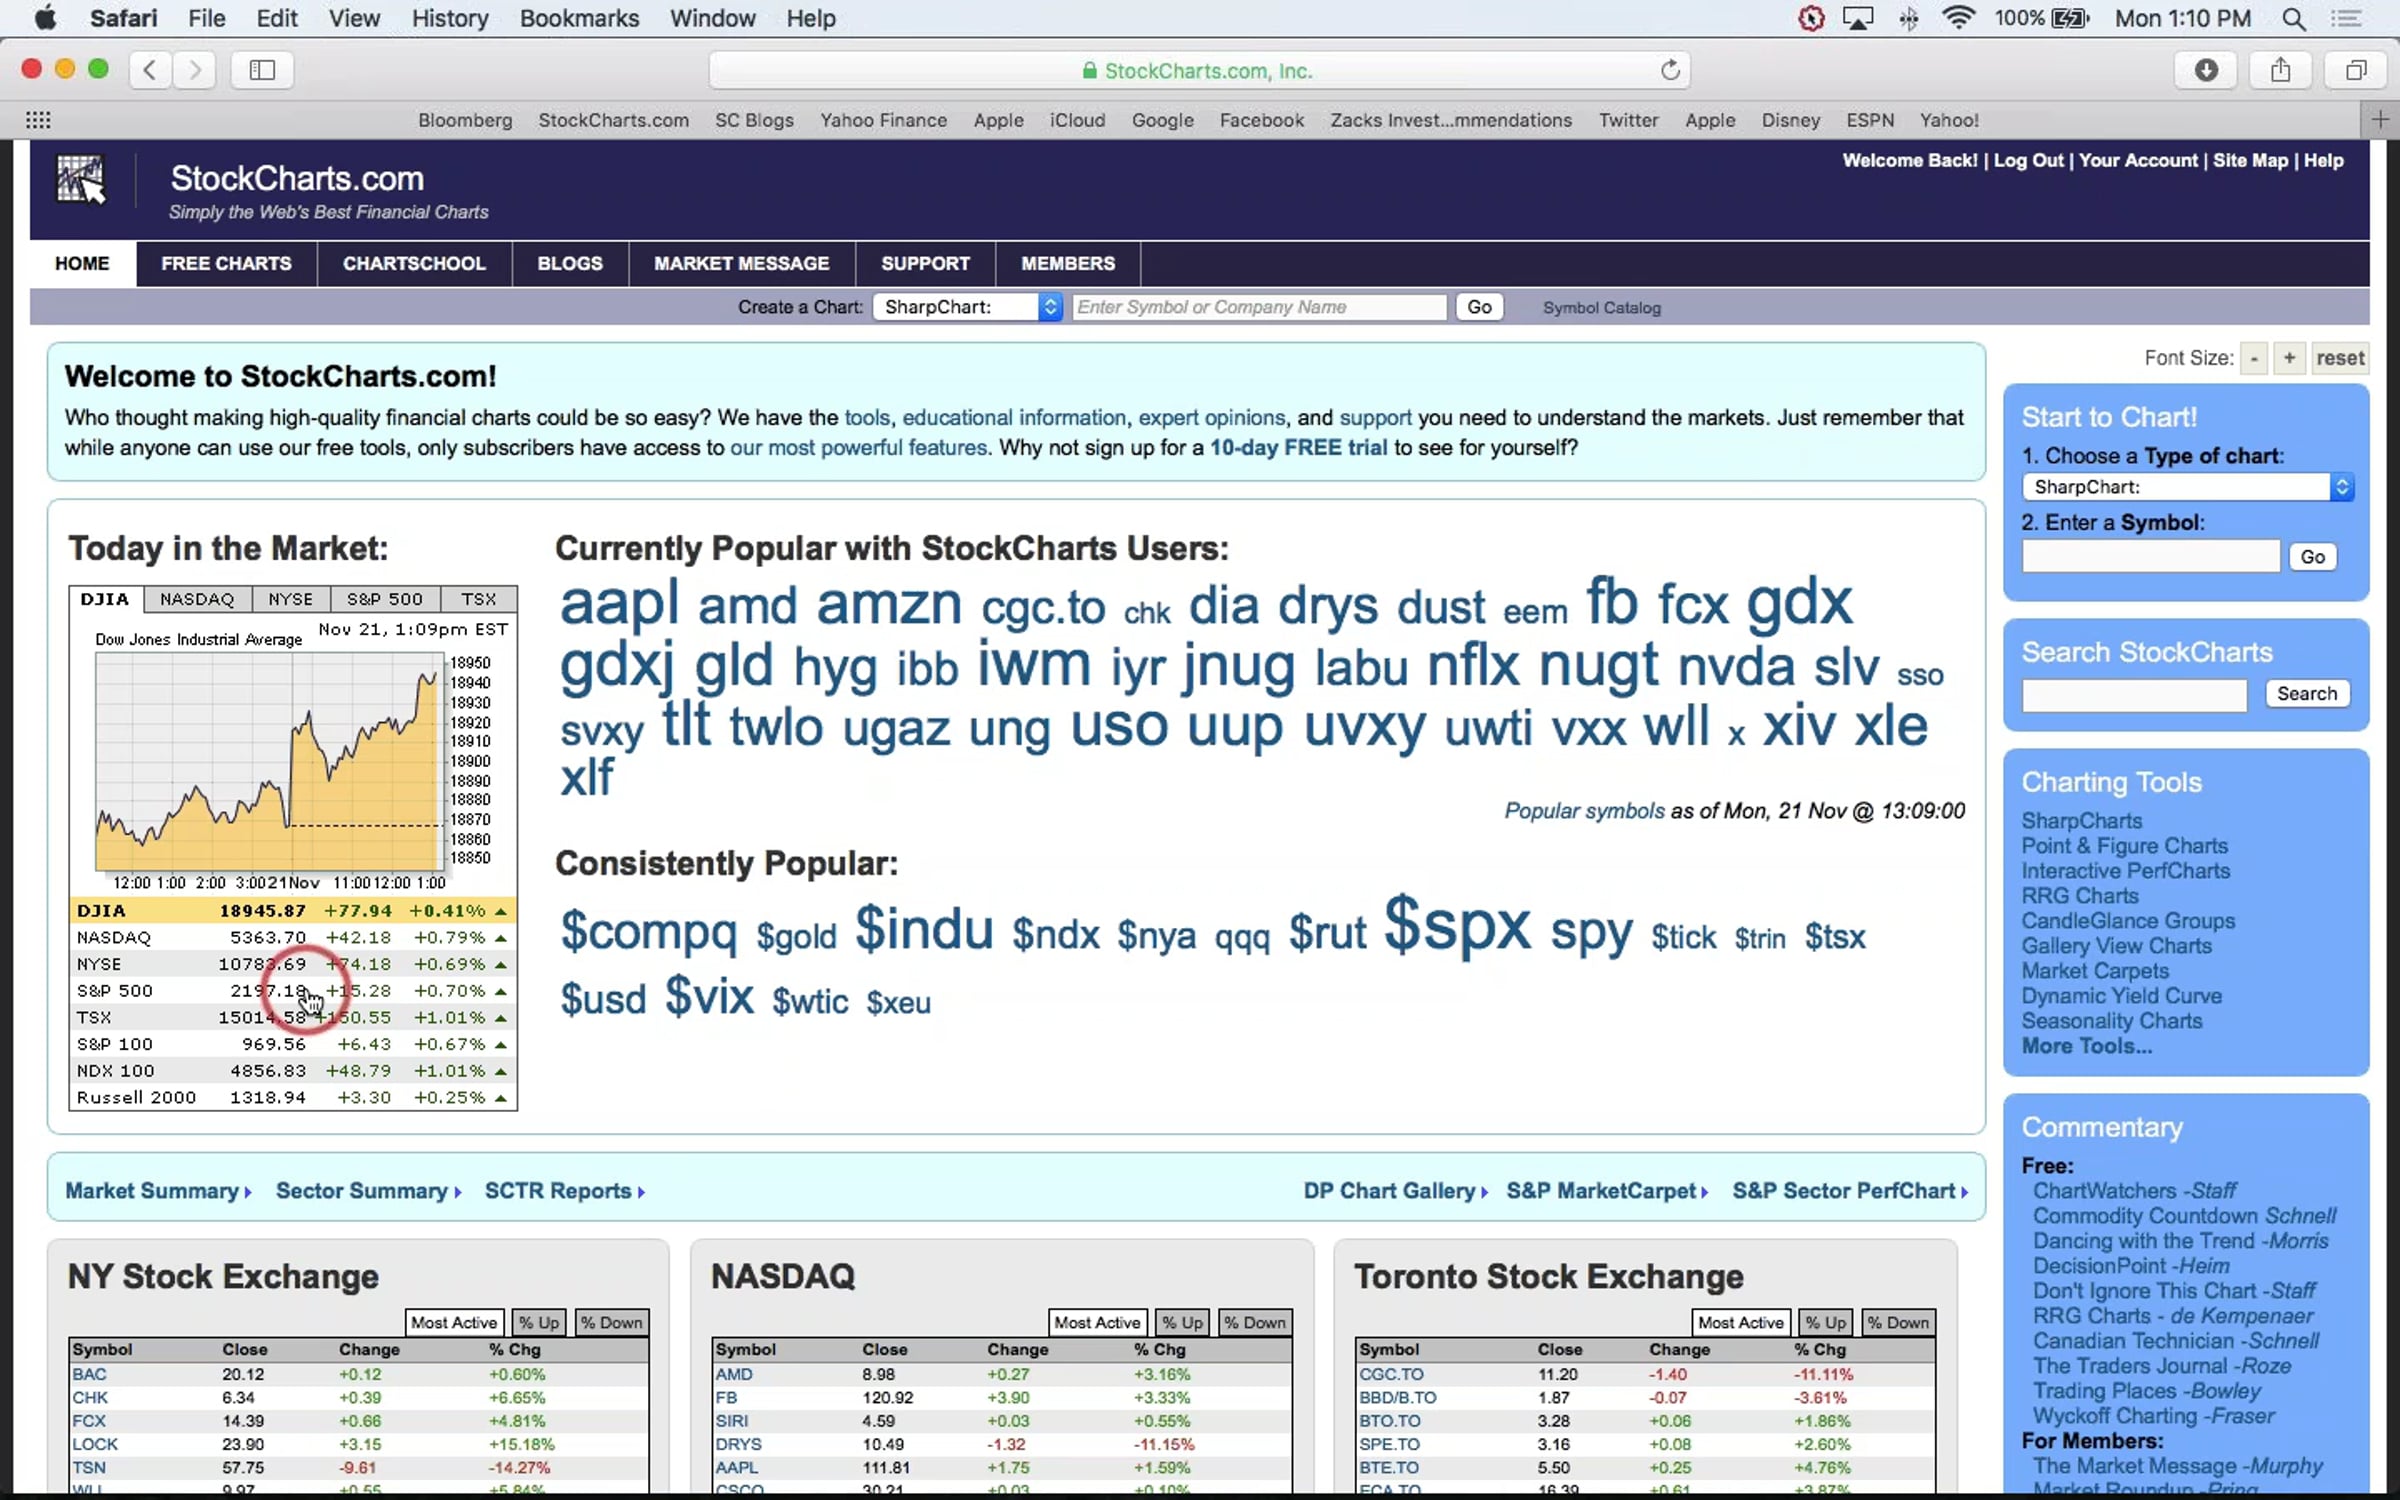The height and width of the screenshot is (1500, 2400).
Task: Decrease font size with minus button
Action: pyautogui.click(x=2254, y=358)
